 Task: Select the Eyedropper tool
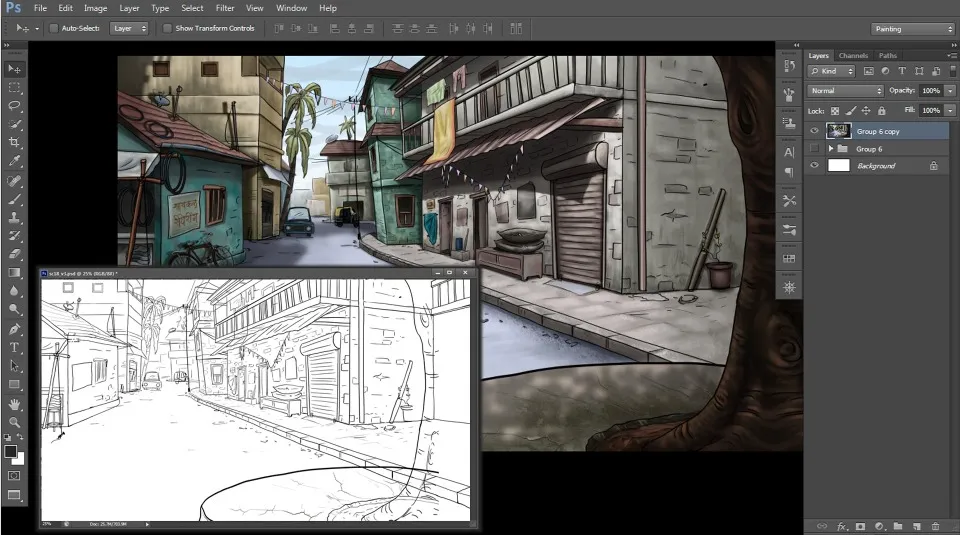pyautogui.click(x=14, y=161)
